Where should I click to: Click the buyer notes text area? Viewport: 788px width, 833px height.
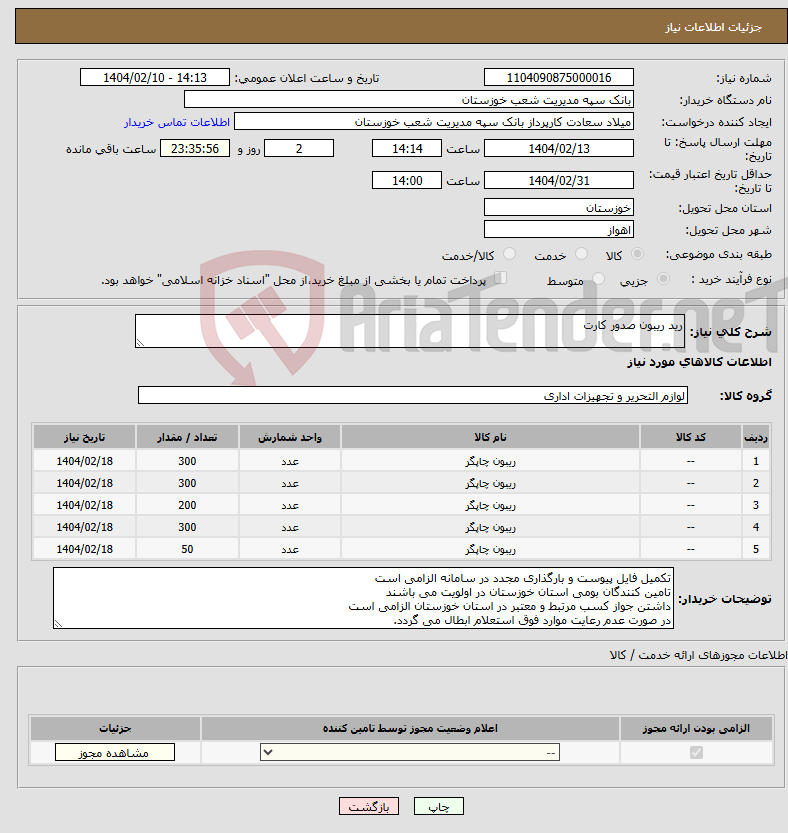click(363, 598)
